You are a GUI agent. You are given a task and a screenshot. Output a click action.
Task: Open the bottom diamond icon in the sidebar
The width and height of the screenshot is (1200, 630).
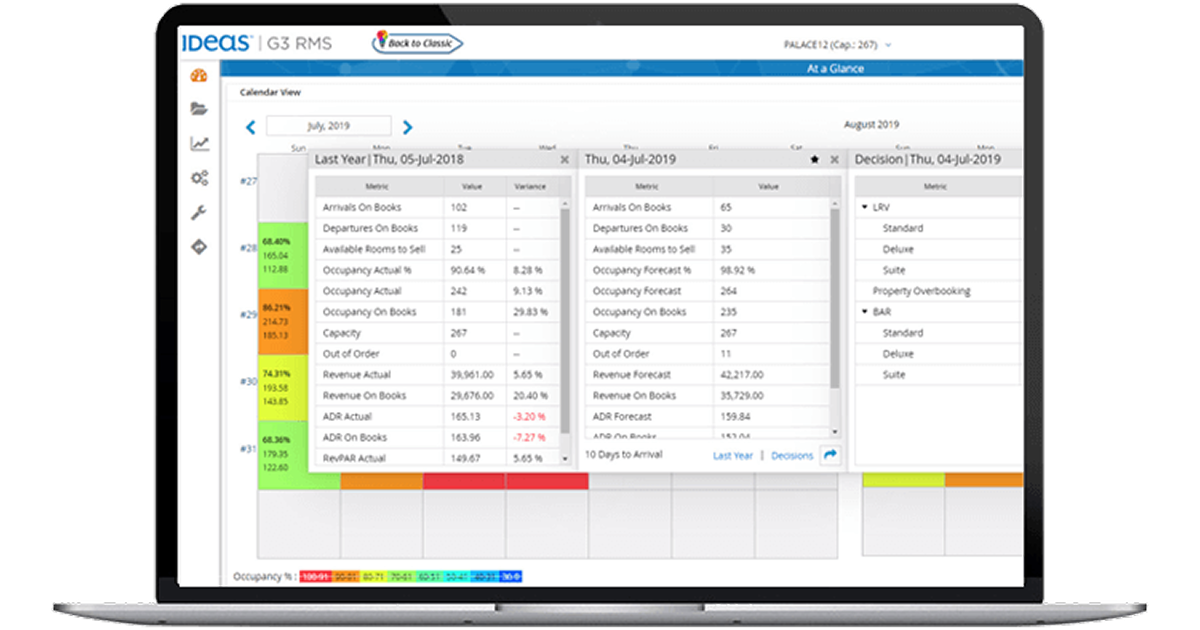[199, 245]
